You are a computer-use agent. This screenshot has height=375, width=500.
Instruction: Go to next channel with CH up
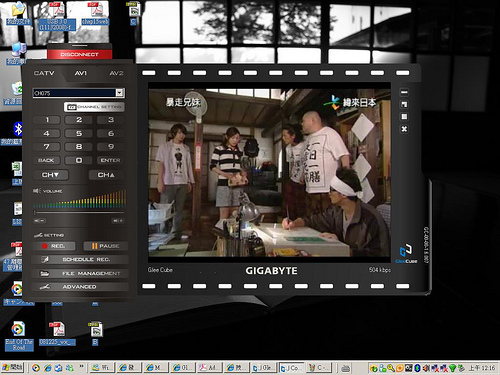coord(106,175)
